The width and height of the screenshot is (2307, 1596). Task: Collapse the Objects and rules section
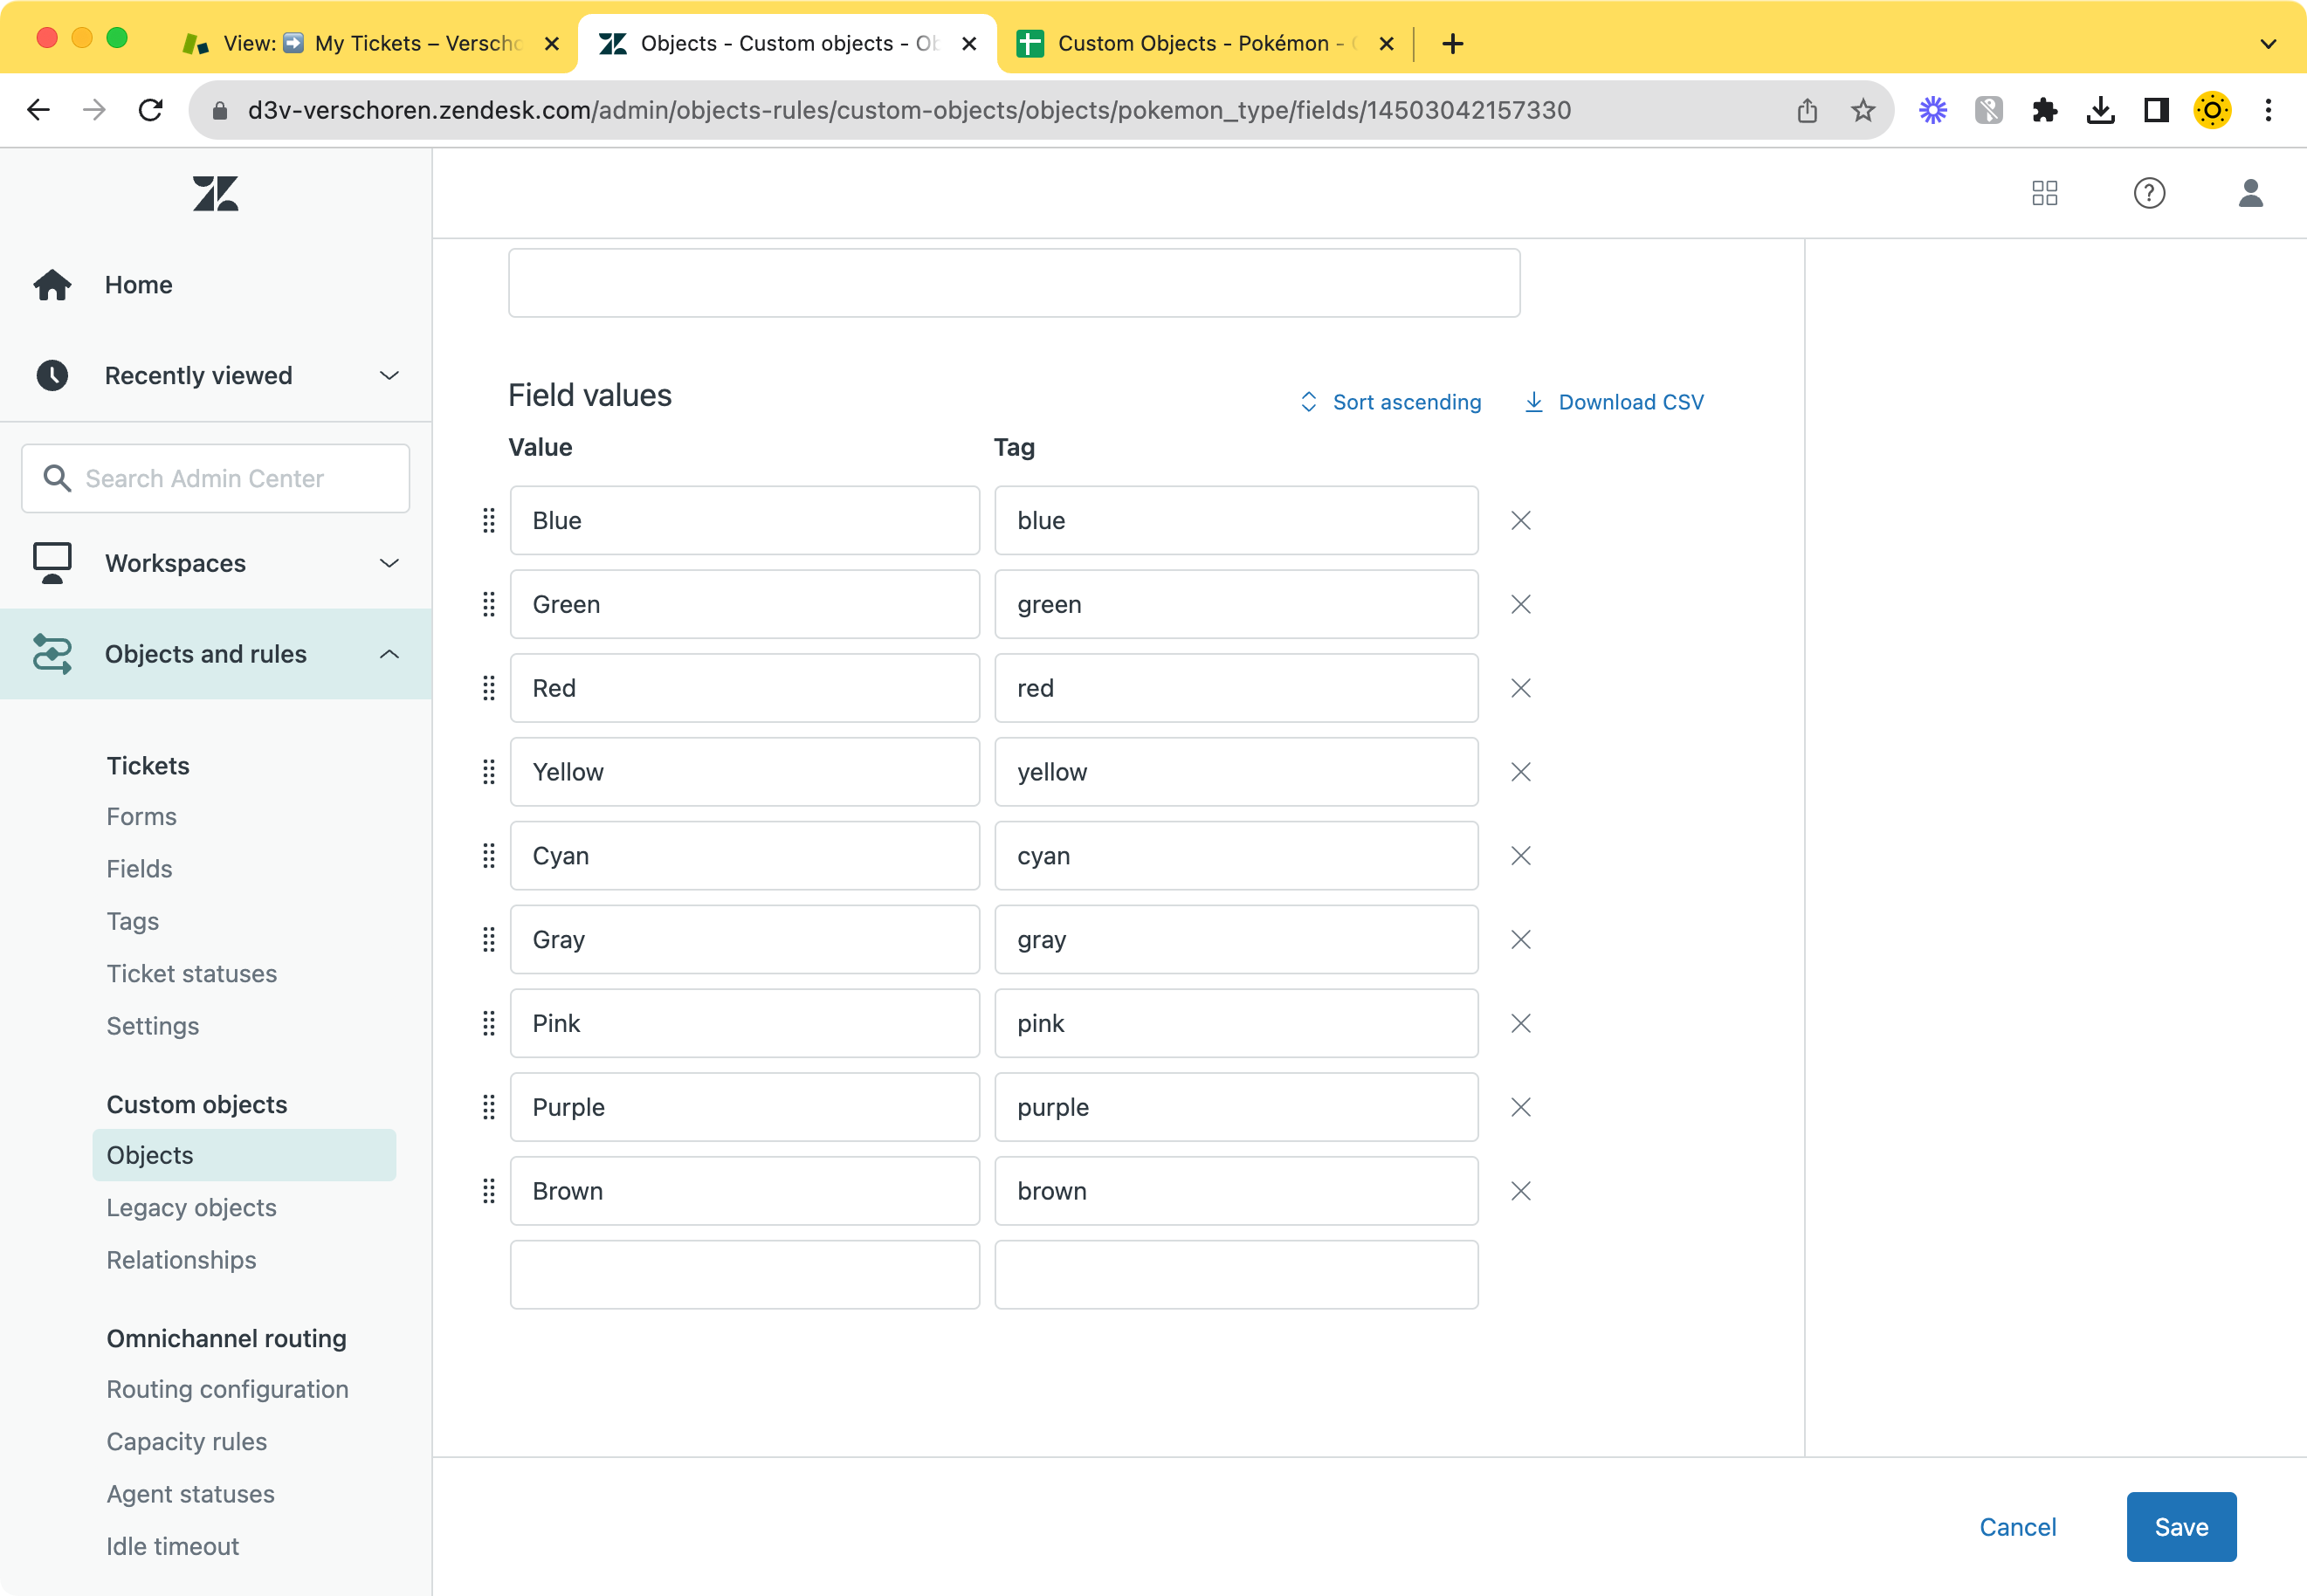click(x=389, y=653)
